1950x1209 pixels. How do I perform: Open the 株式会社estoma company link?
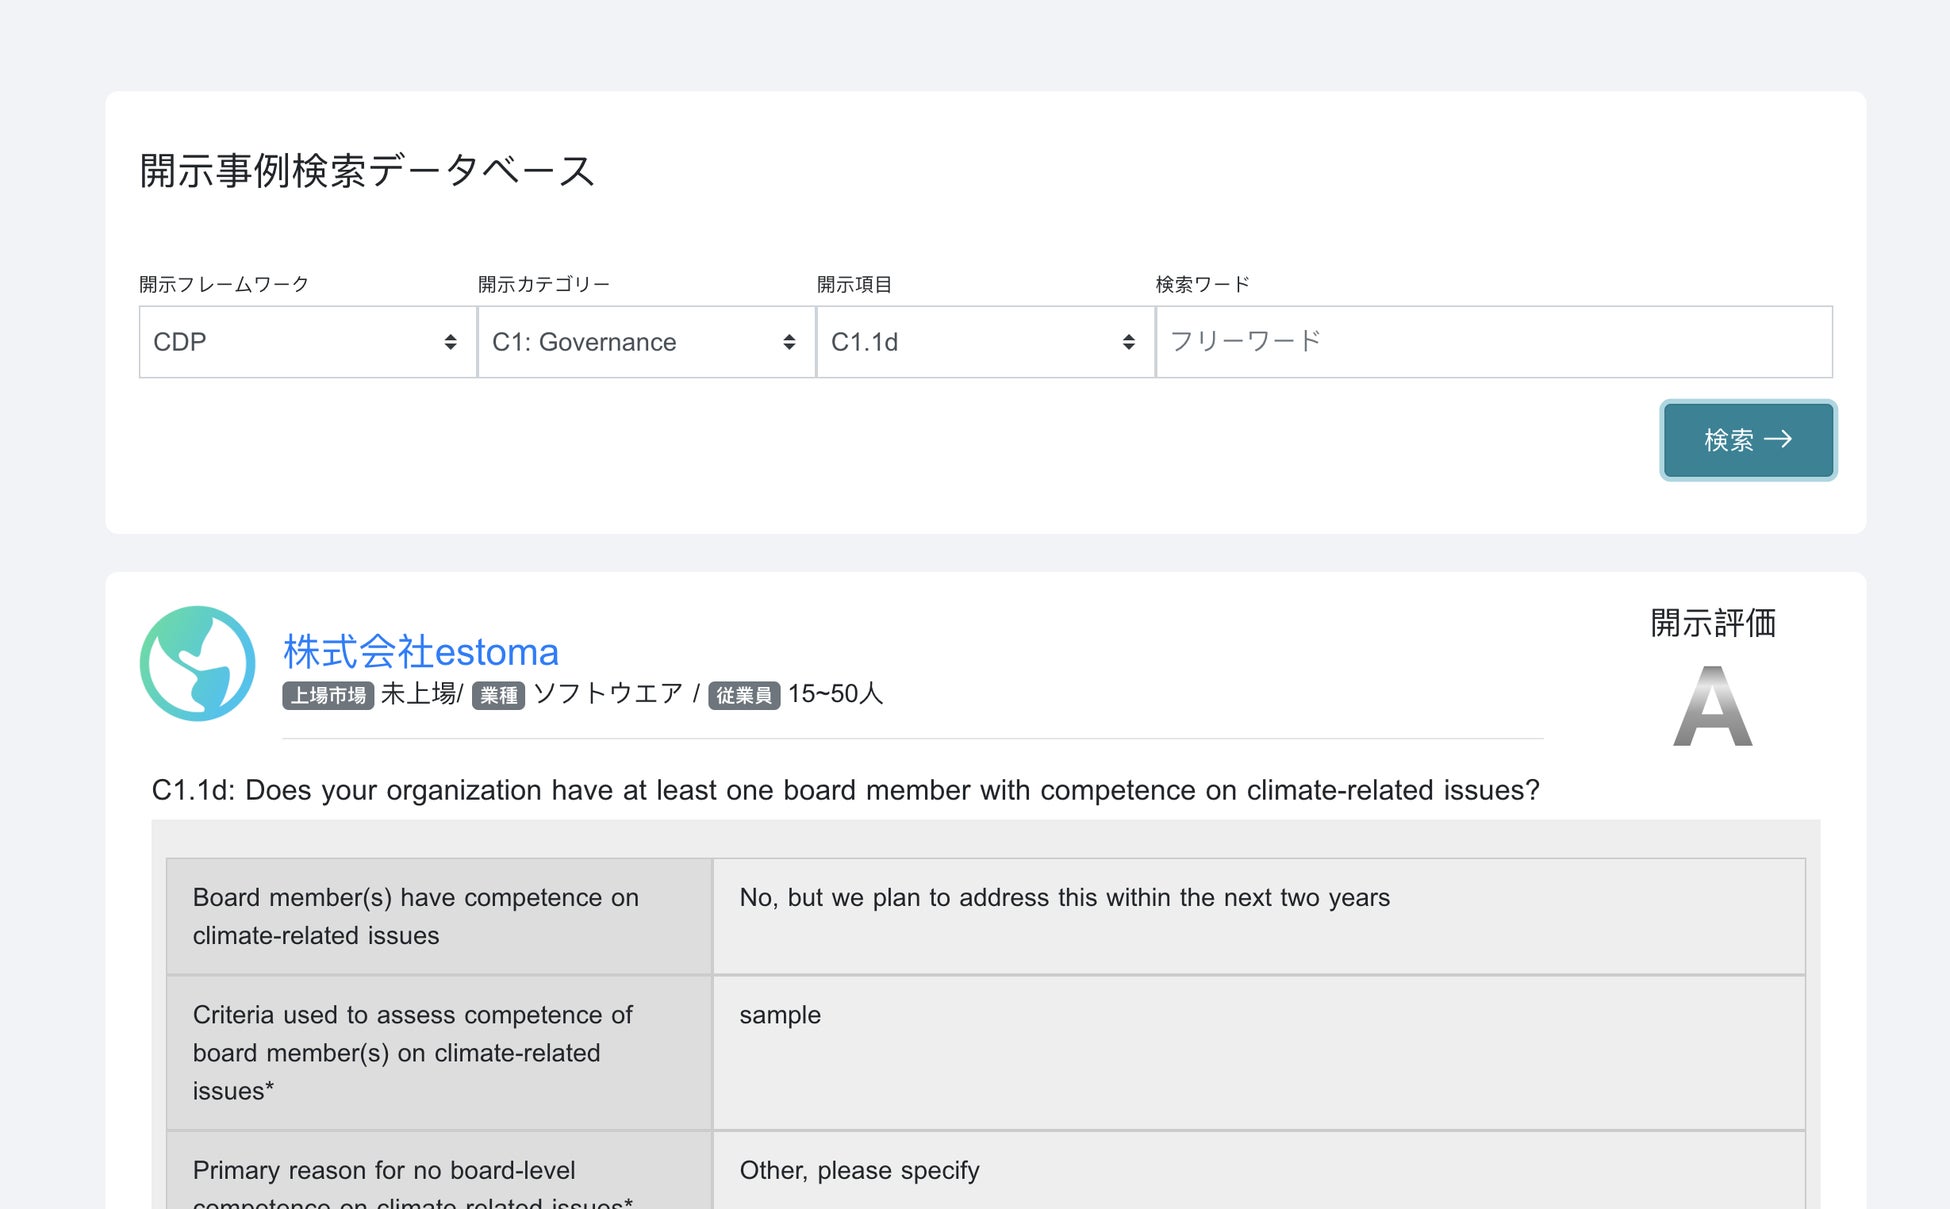pyautogui.click(x=420, y=652)
